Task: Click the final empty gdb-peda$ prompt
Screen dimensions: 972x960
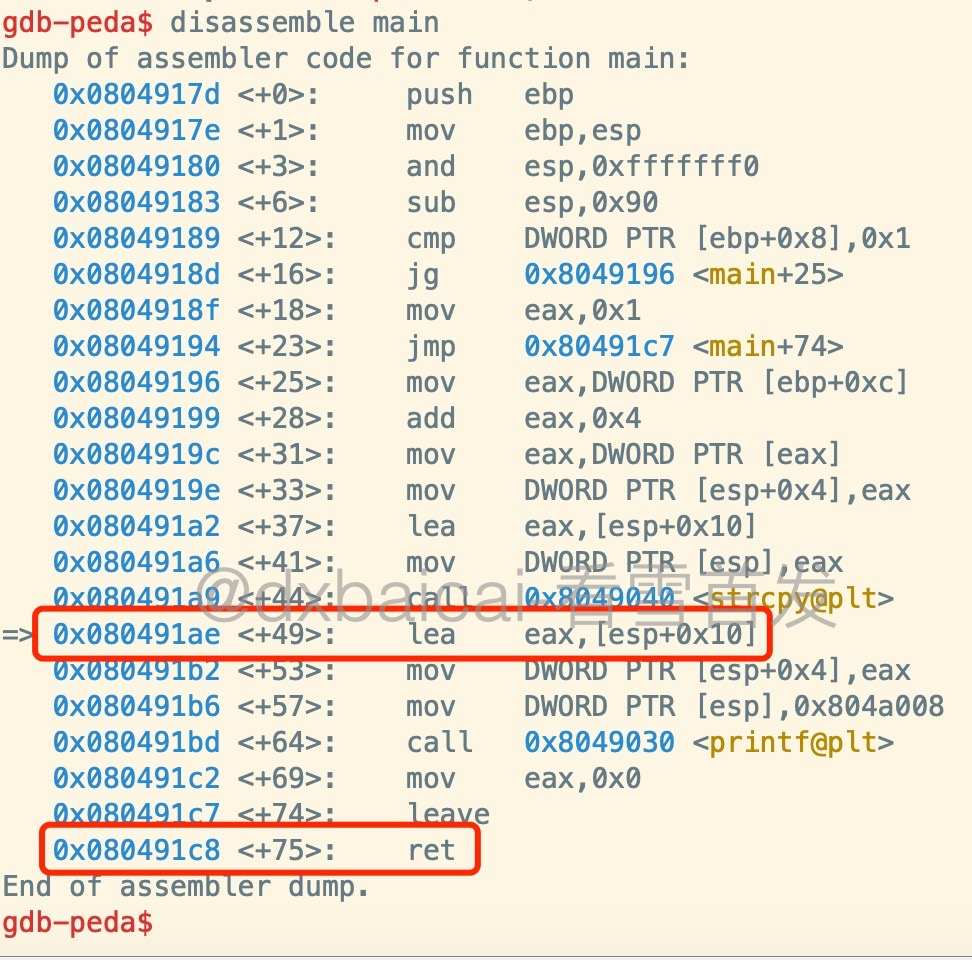Action: (x=77, y=922)
